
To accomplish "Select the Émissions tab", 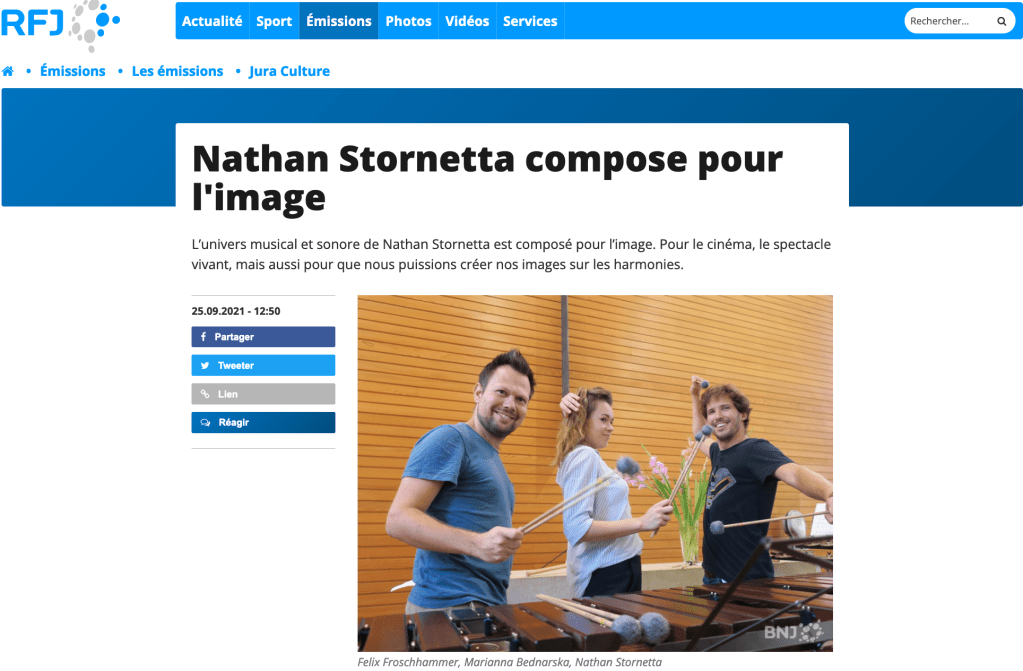I will point(339,21).
